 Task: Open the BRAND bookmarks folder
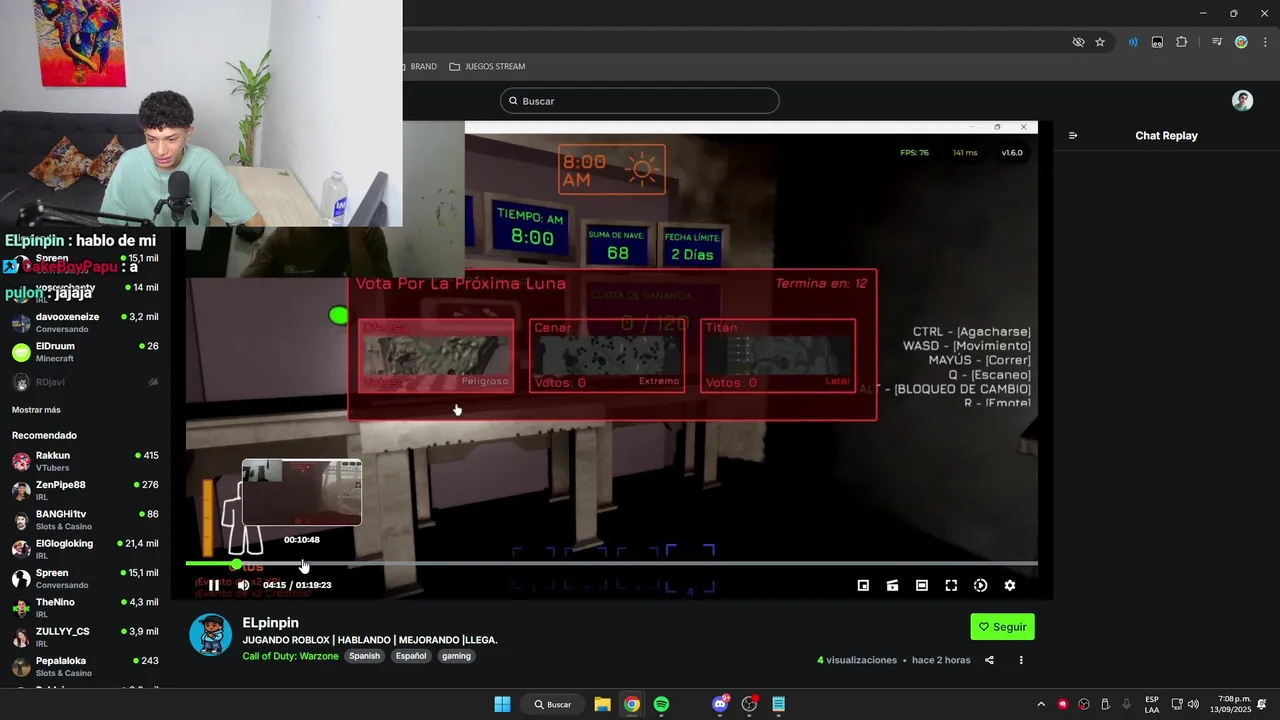pos(419,67)
